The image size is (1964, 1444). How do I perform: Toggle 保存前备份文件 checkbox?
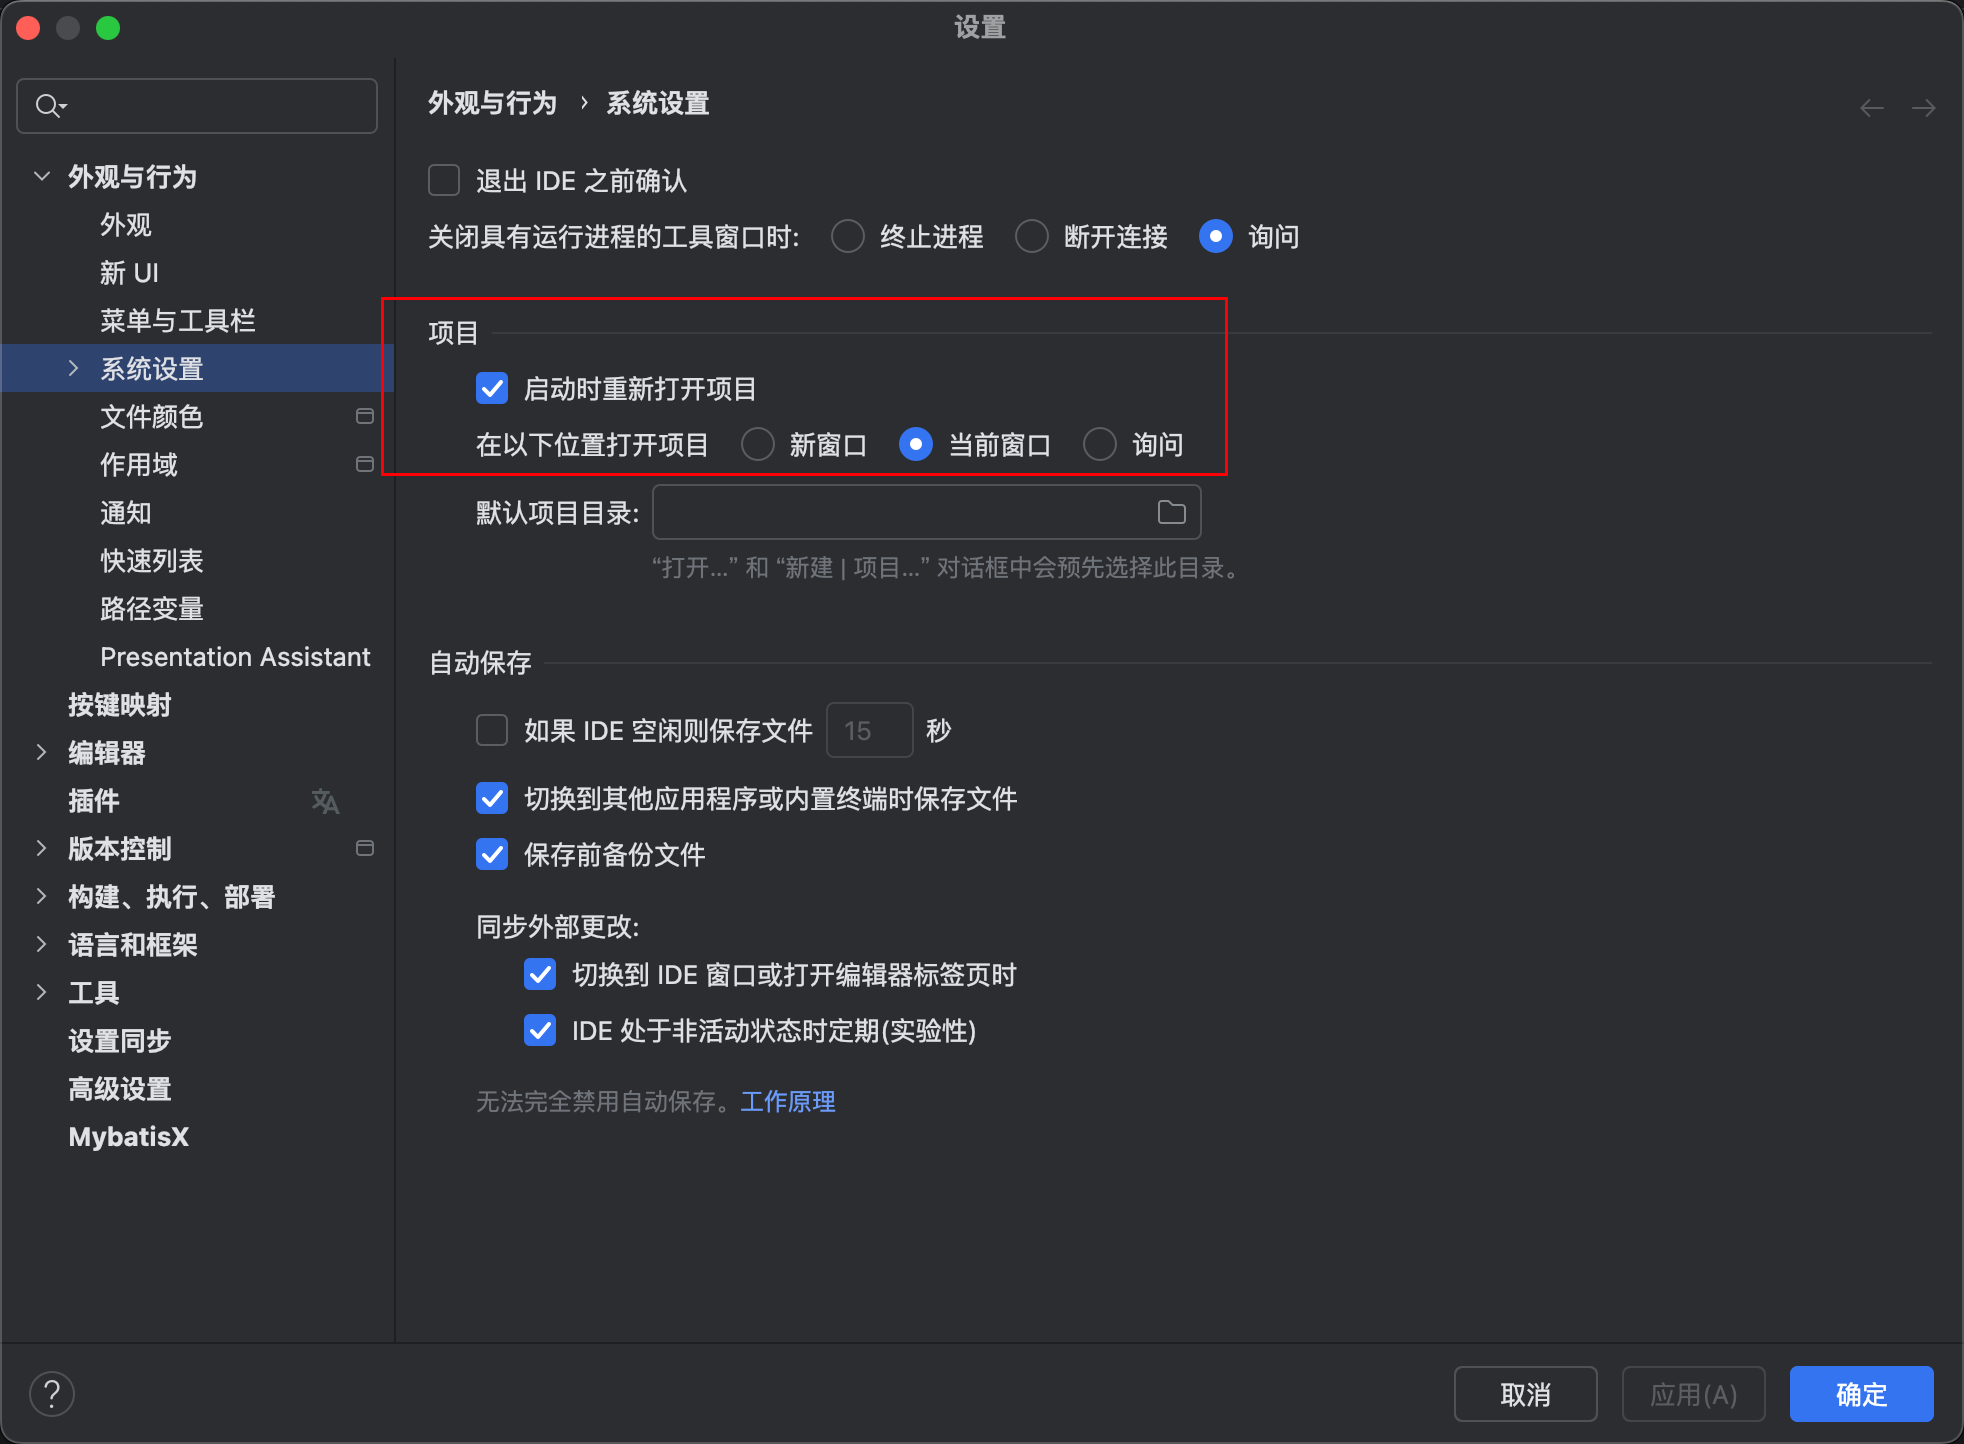[492, 854]
